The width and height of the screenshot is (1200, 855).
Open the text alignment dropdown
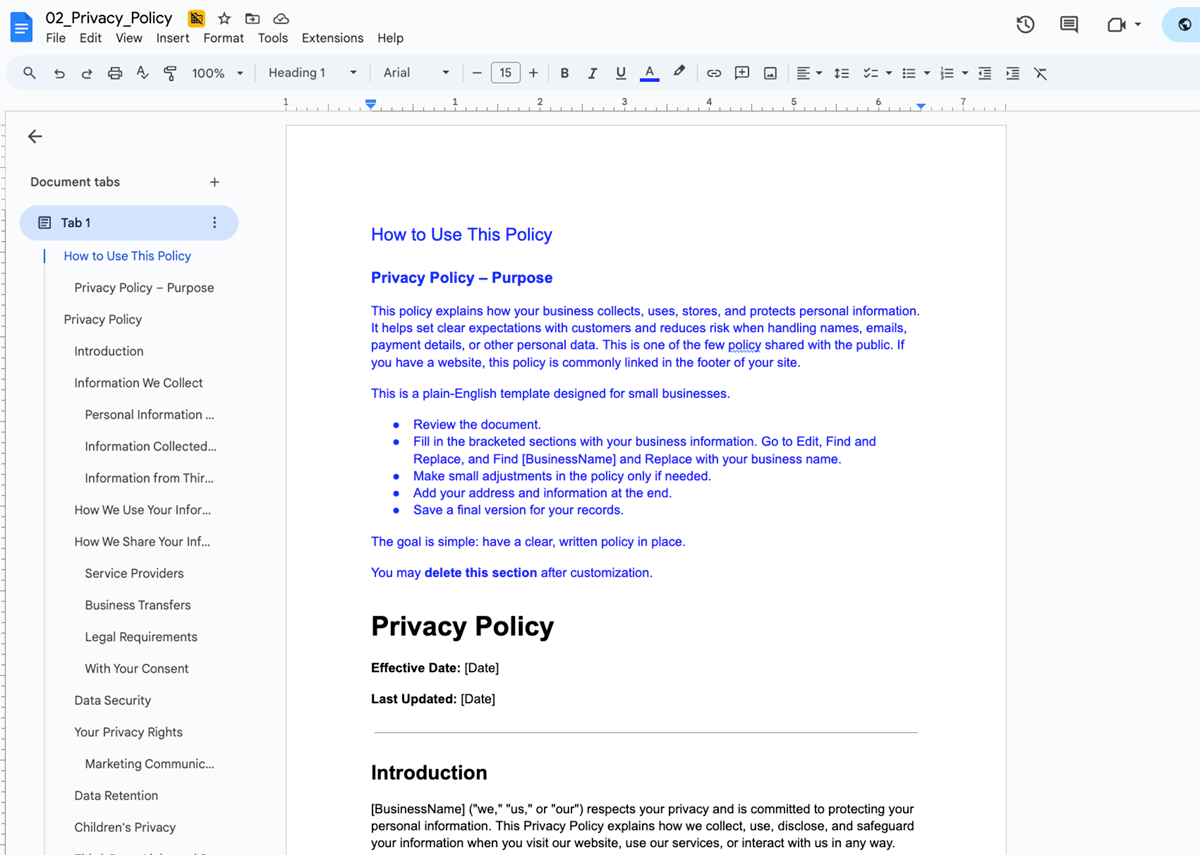pyautogui.click(x=809, y=73)
